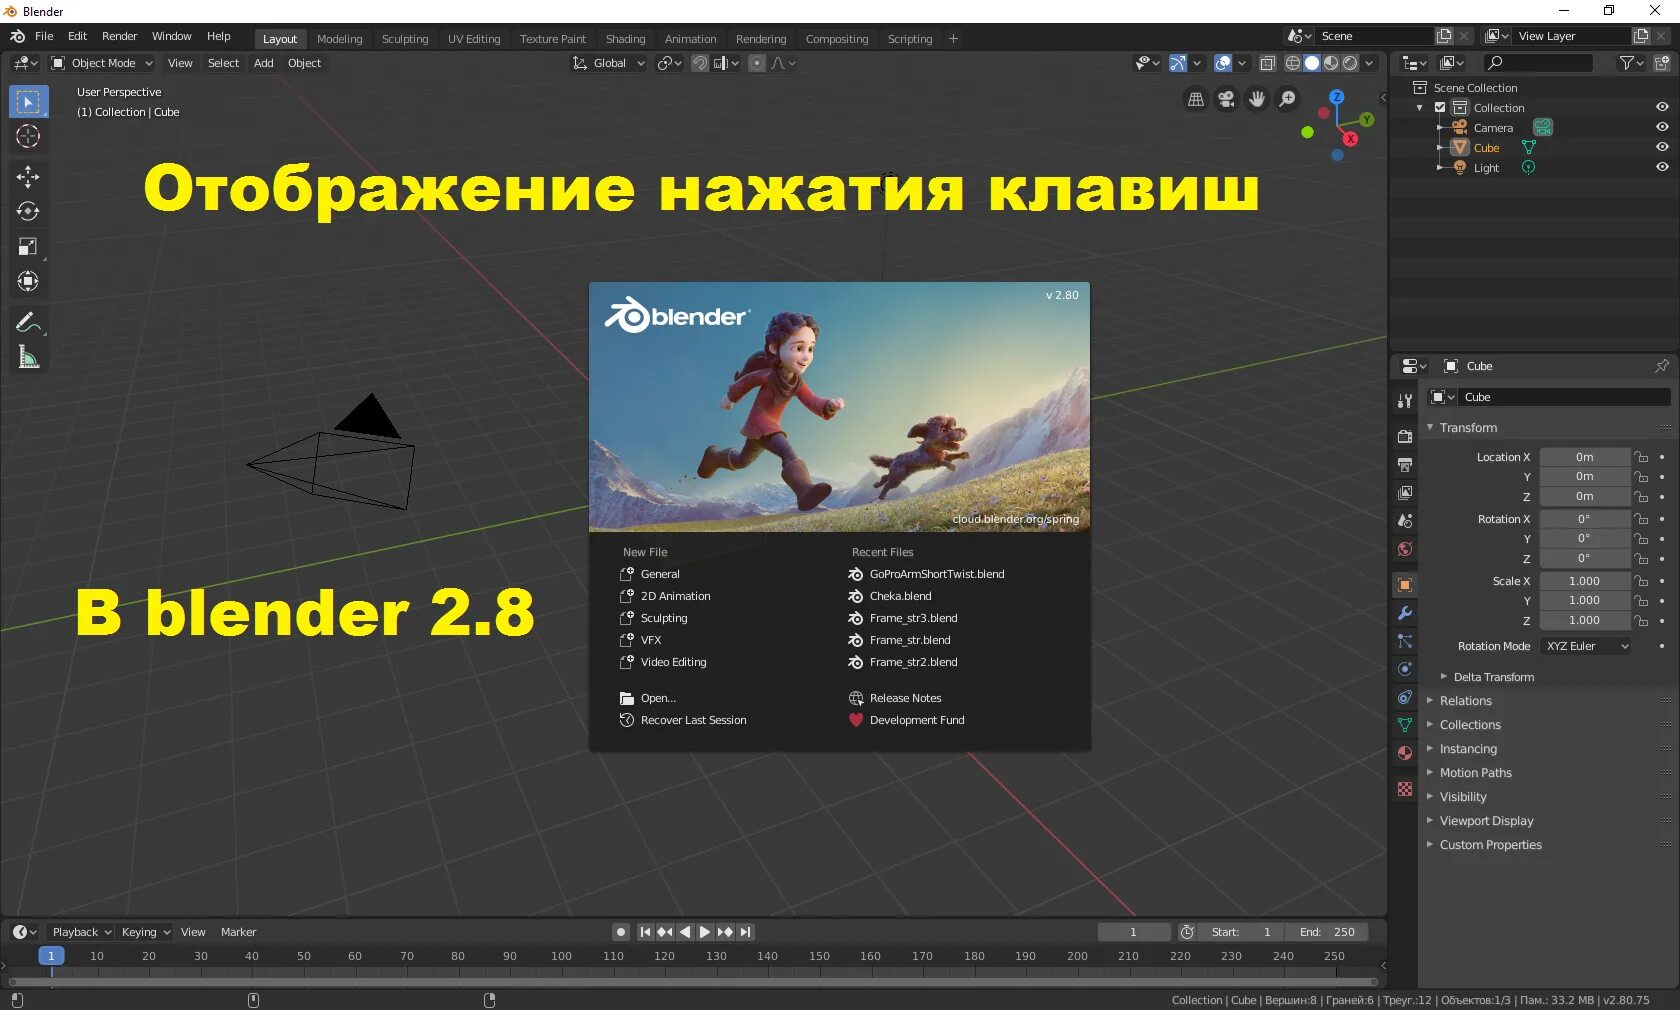
Task: Lock Location X
Action: click(1641, 457)
